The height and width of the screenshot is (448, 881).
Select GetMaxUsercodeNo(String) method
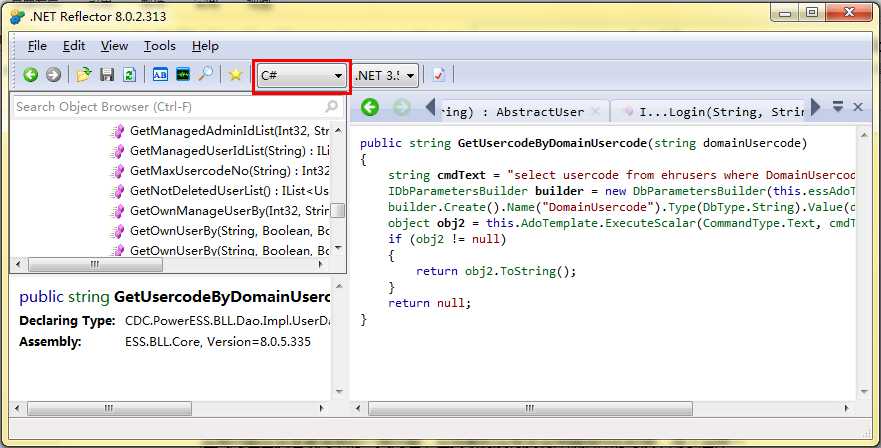(x=229, y=171)
